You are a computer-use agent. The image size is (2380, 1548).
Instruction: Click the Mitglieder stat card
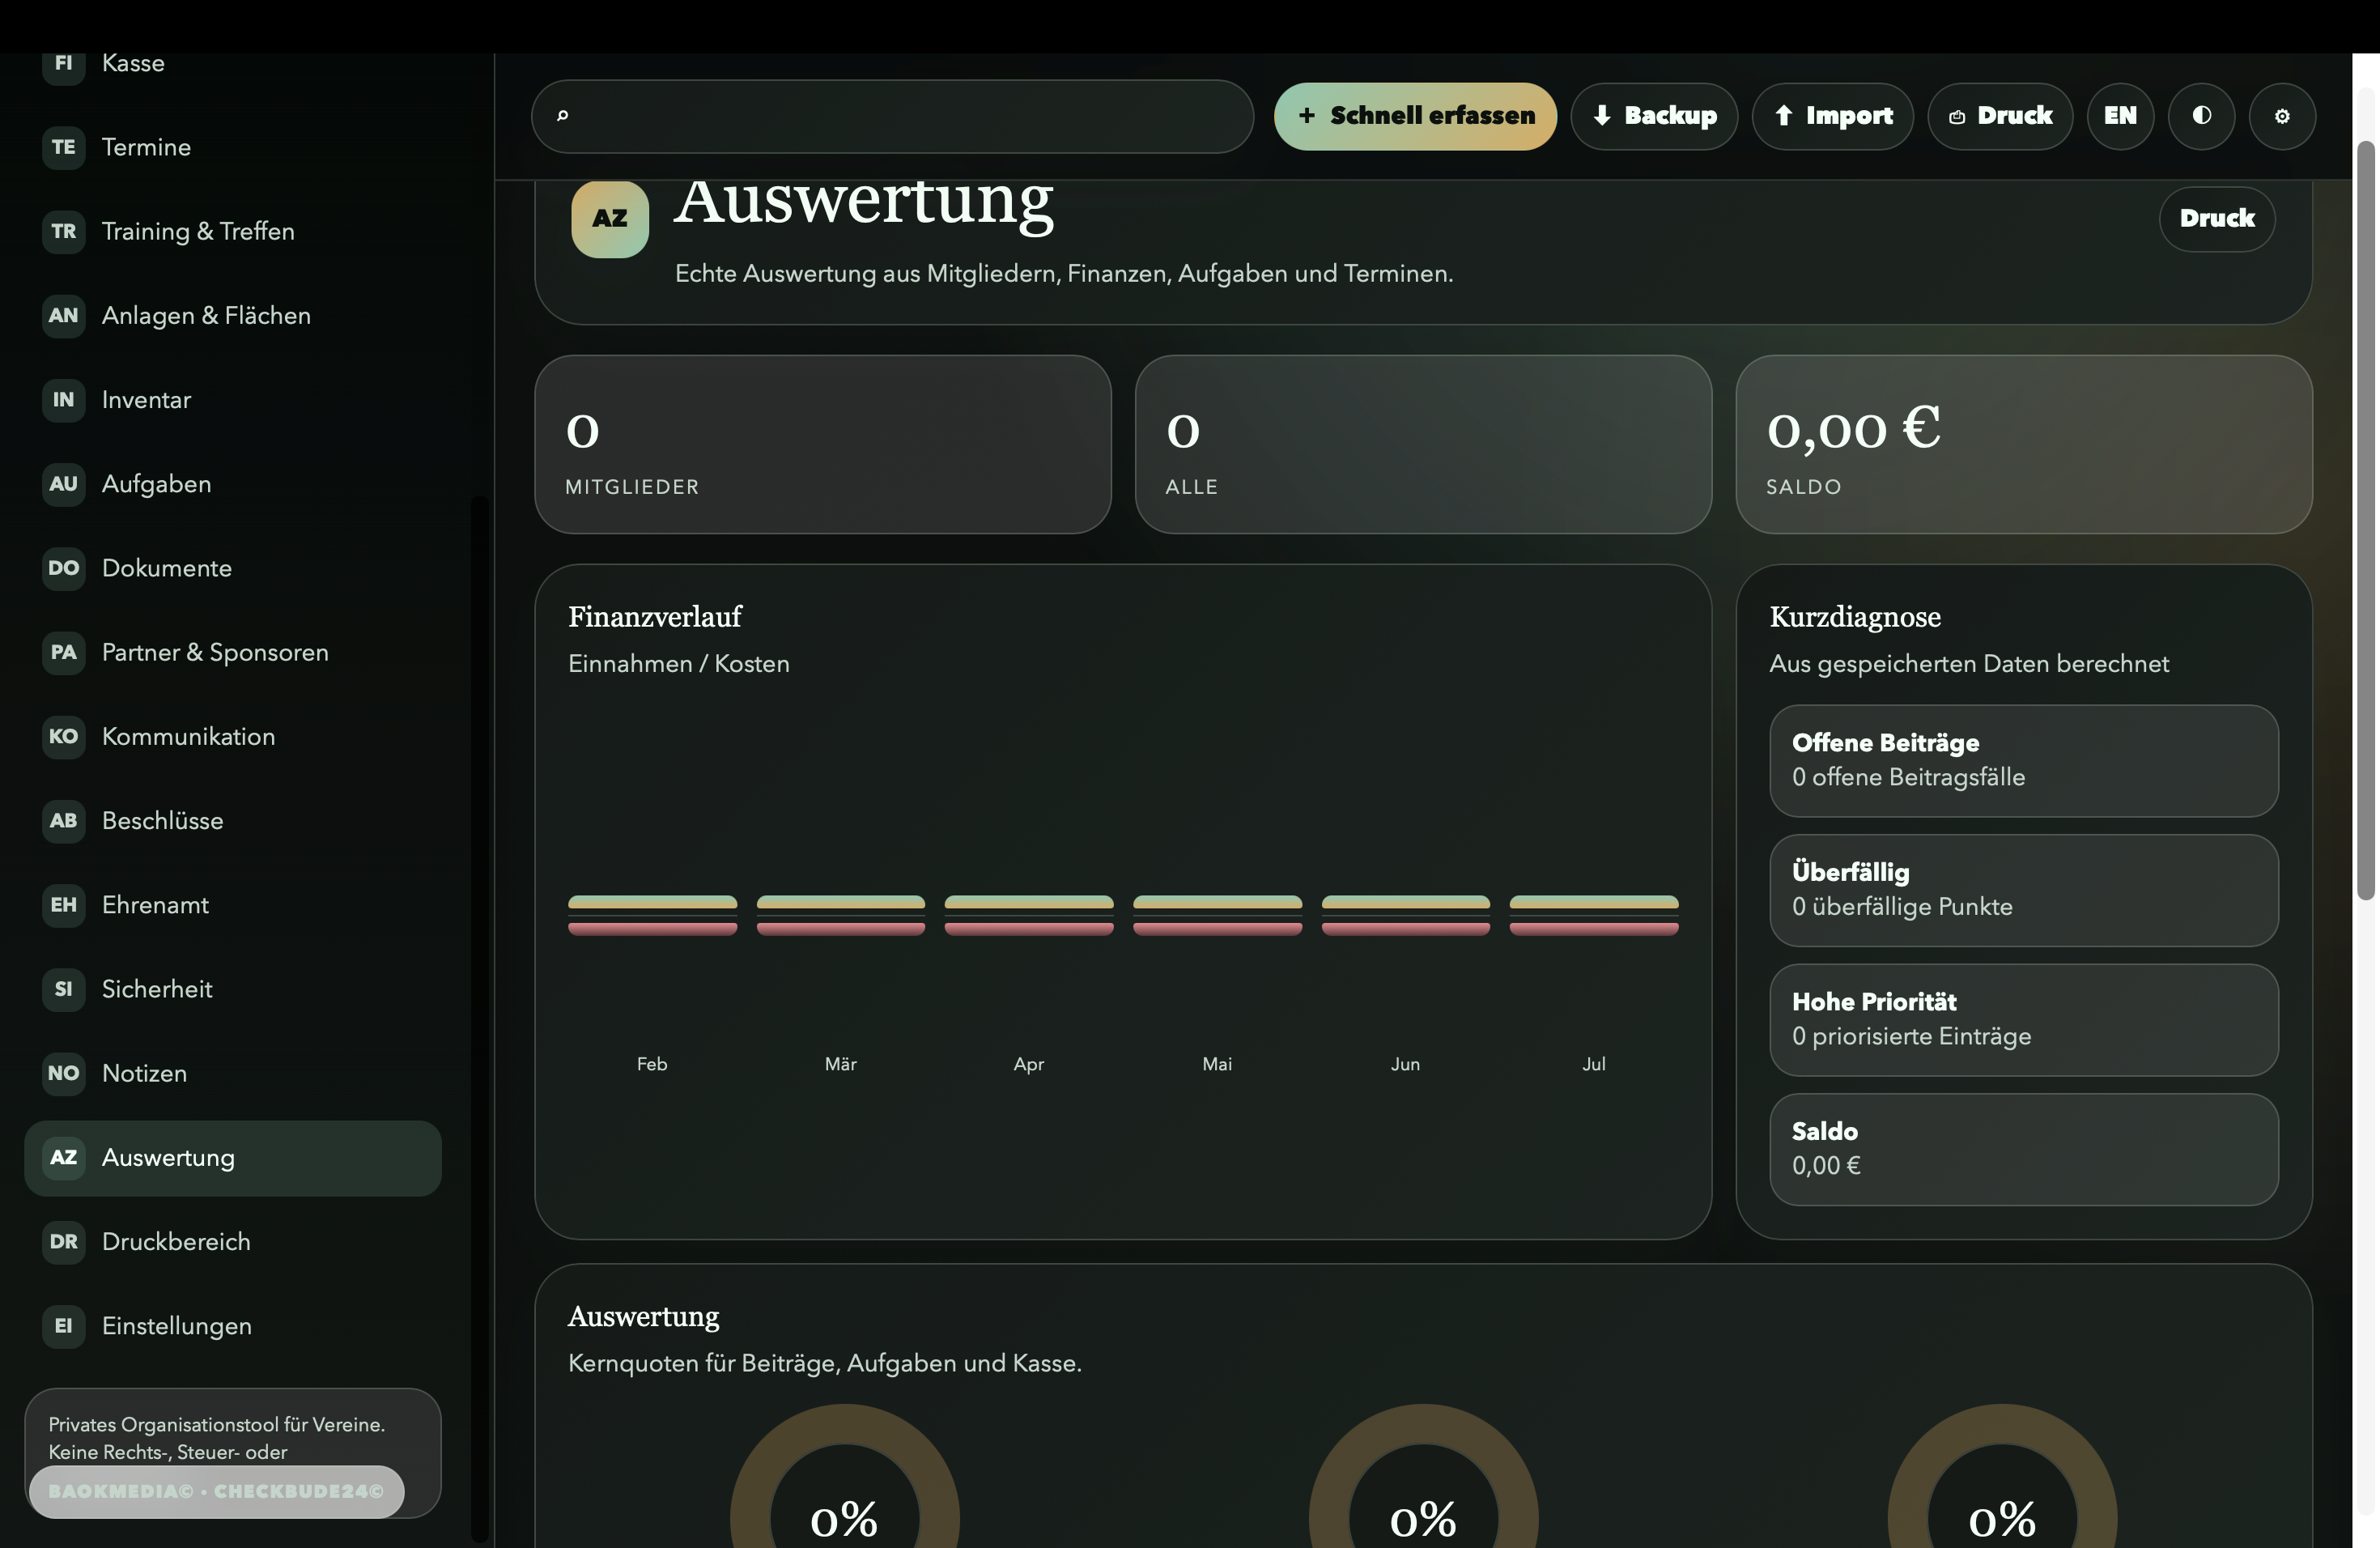823,445
